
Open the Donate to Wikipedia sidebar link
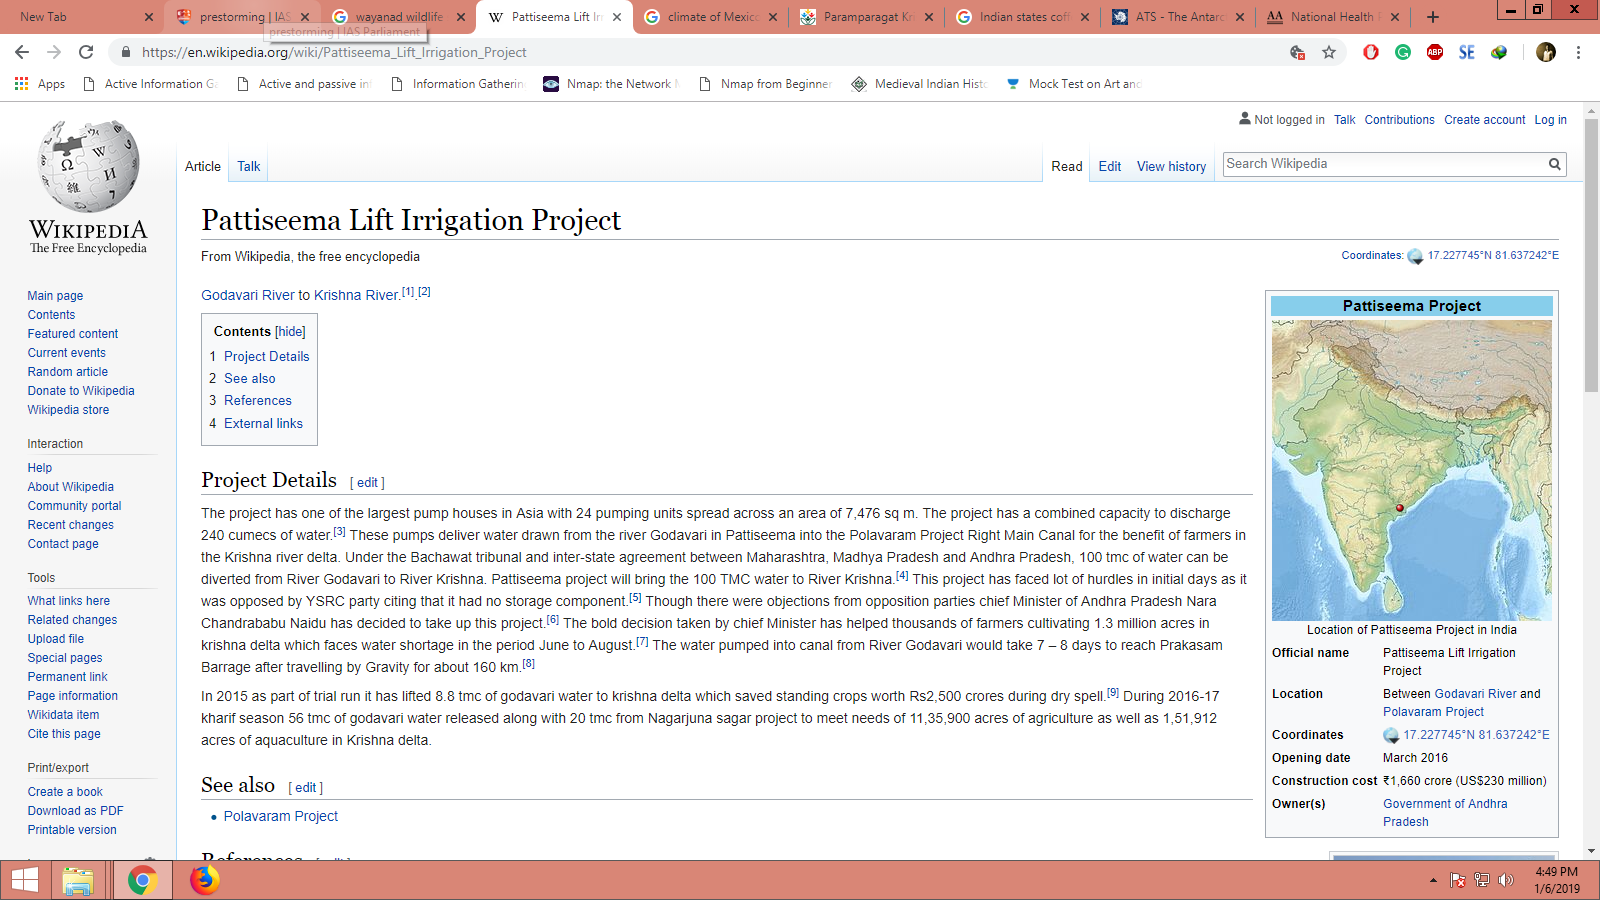tap(81, 391)
